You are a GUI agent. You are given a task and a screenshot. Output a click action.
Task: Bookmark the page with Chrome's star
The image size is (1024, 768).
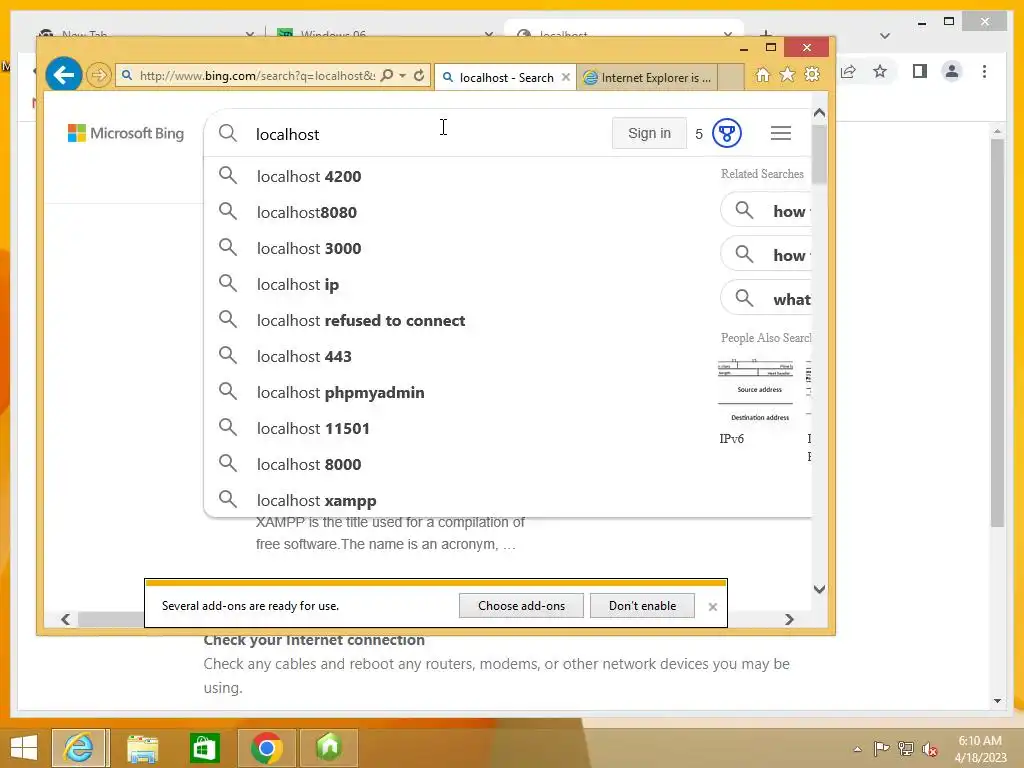pyautogui.click(x=880, y=71)
